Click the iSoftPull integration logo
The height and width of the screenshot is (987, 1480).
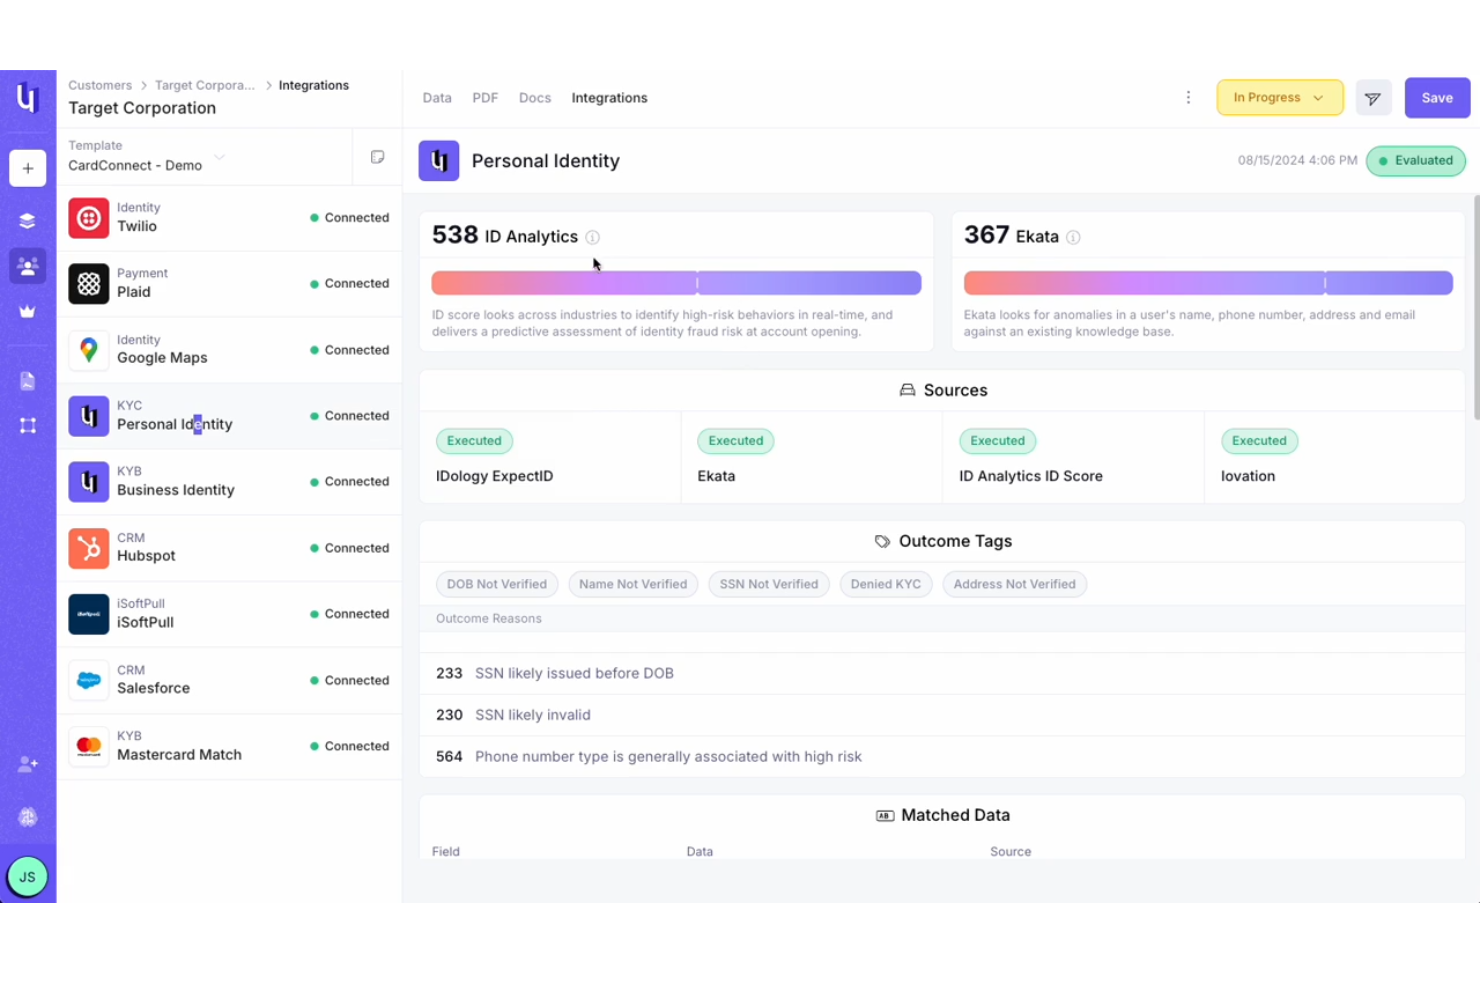(x=89, y=614)
